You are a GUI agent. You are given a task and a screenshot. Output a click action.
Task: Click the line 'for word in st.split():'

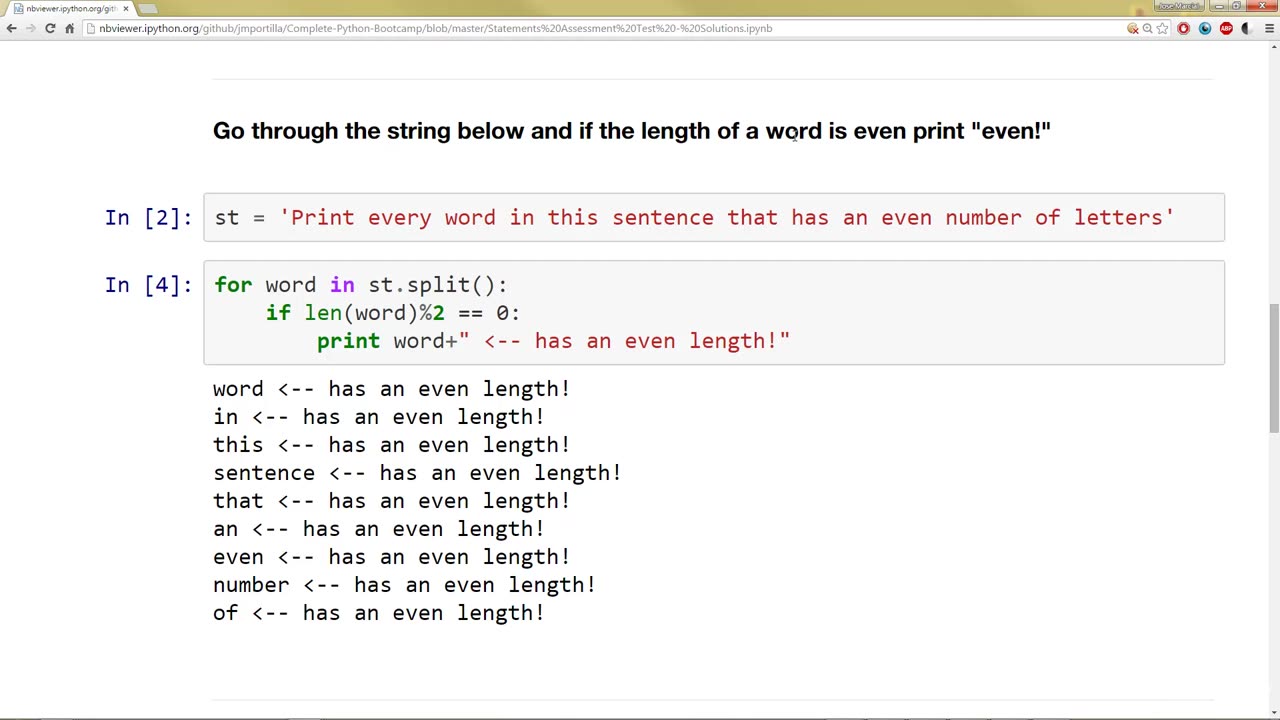361,285
